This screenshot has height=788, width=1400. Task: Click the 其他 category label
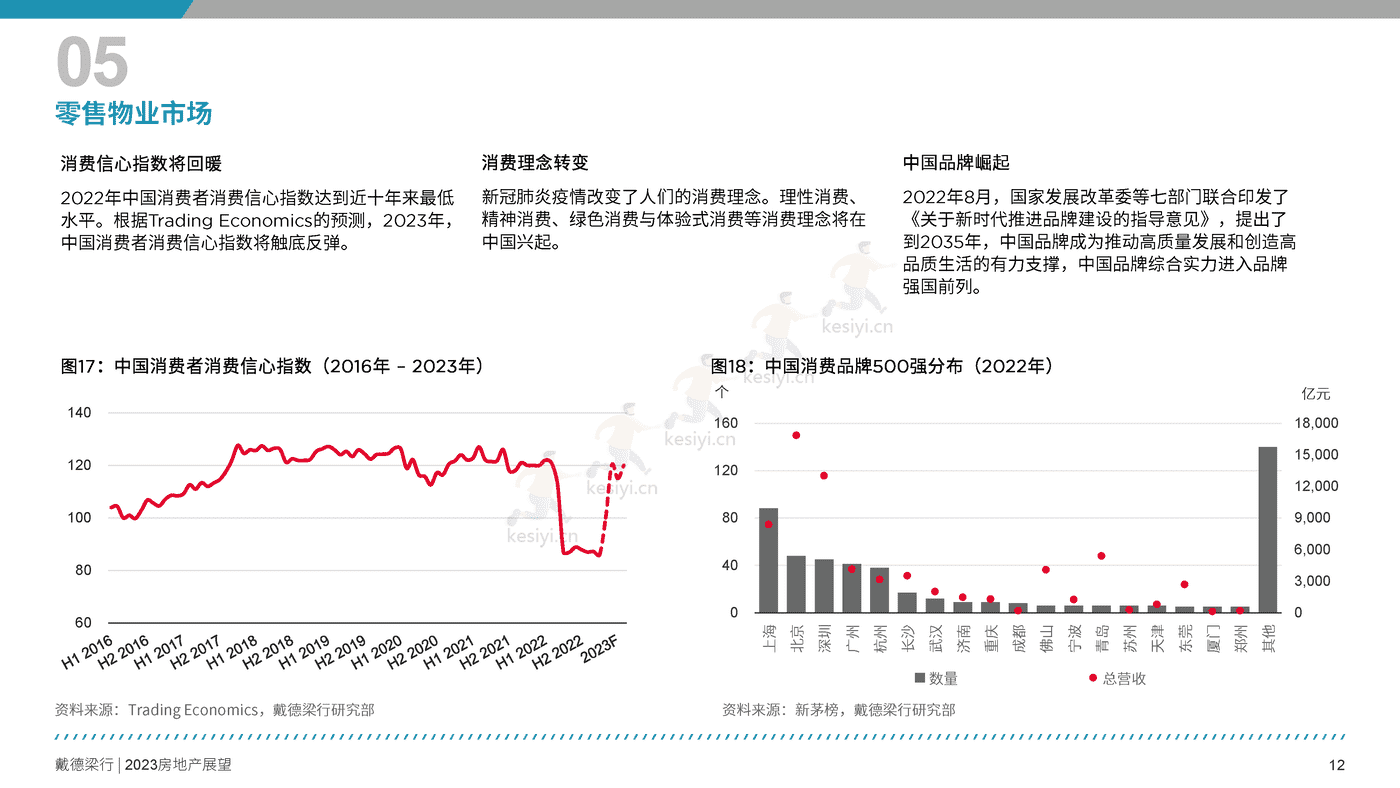click(1268, 638)
